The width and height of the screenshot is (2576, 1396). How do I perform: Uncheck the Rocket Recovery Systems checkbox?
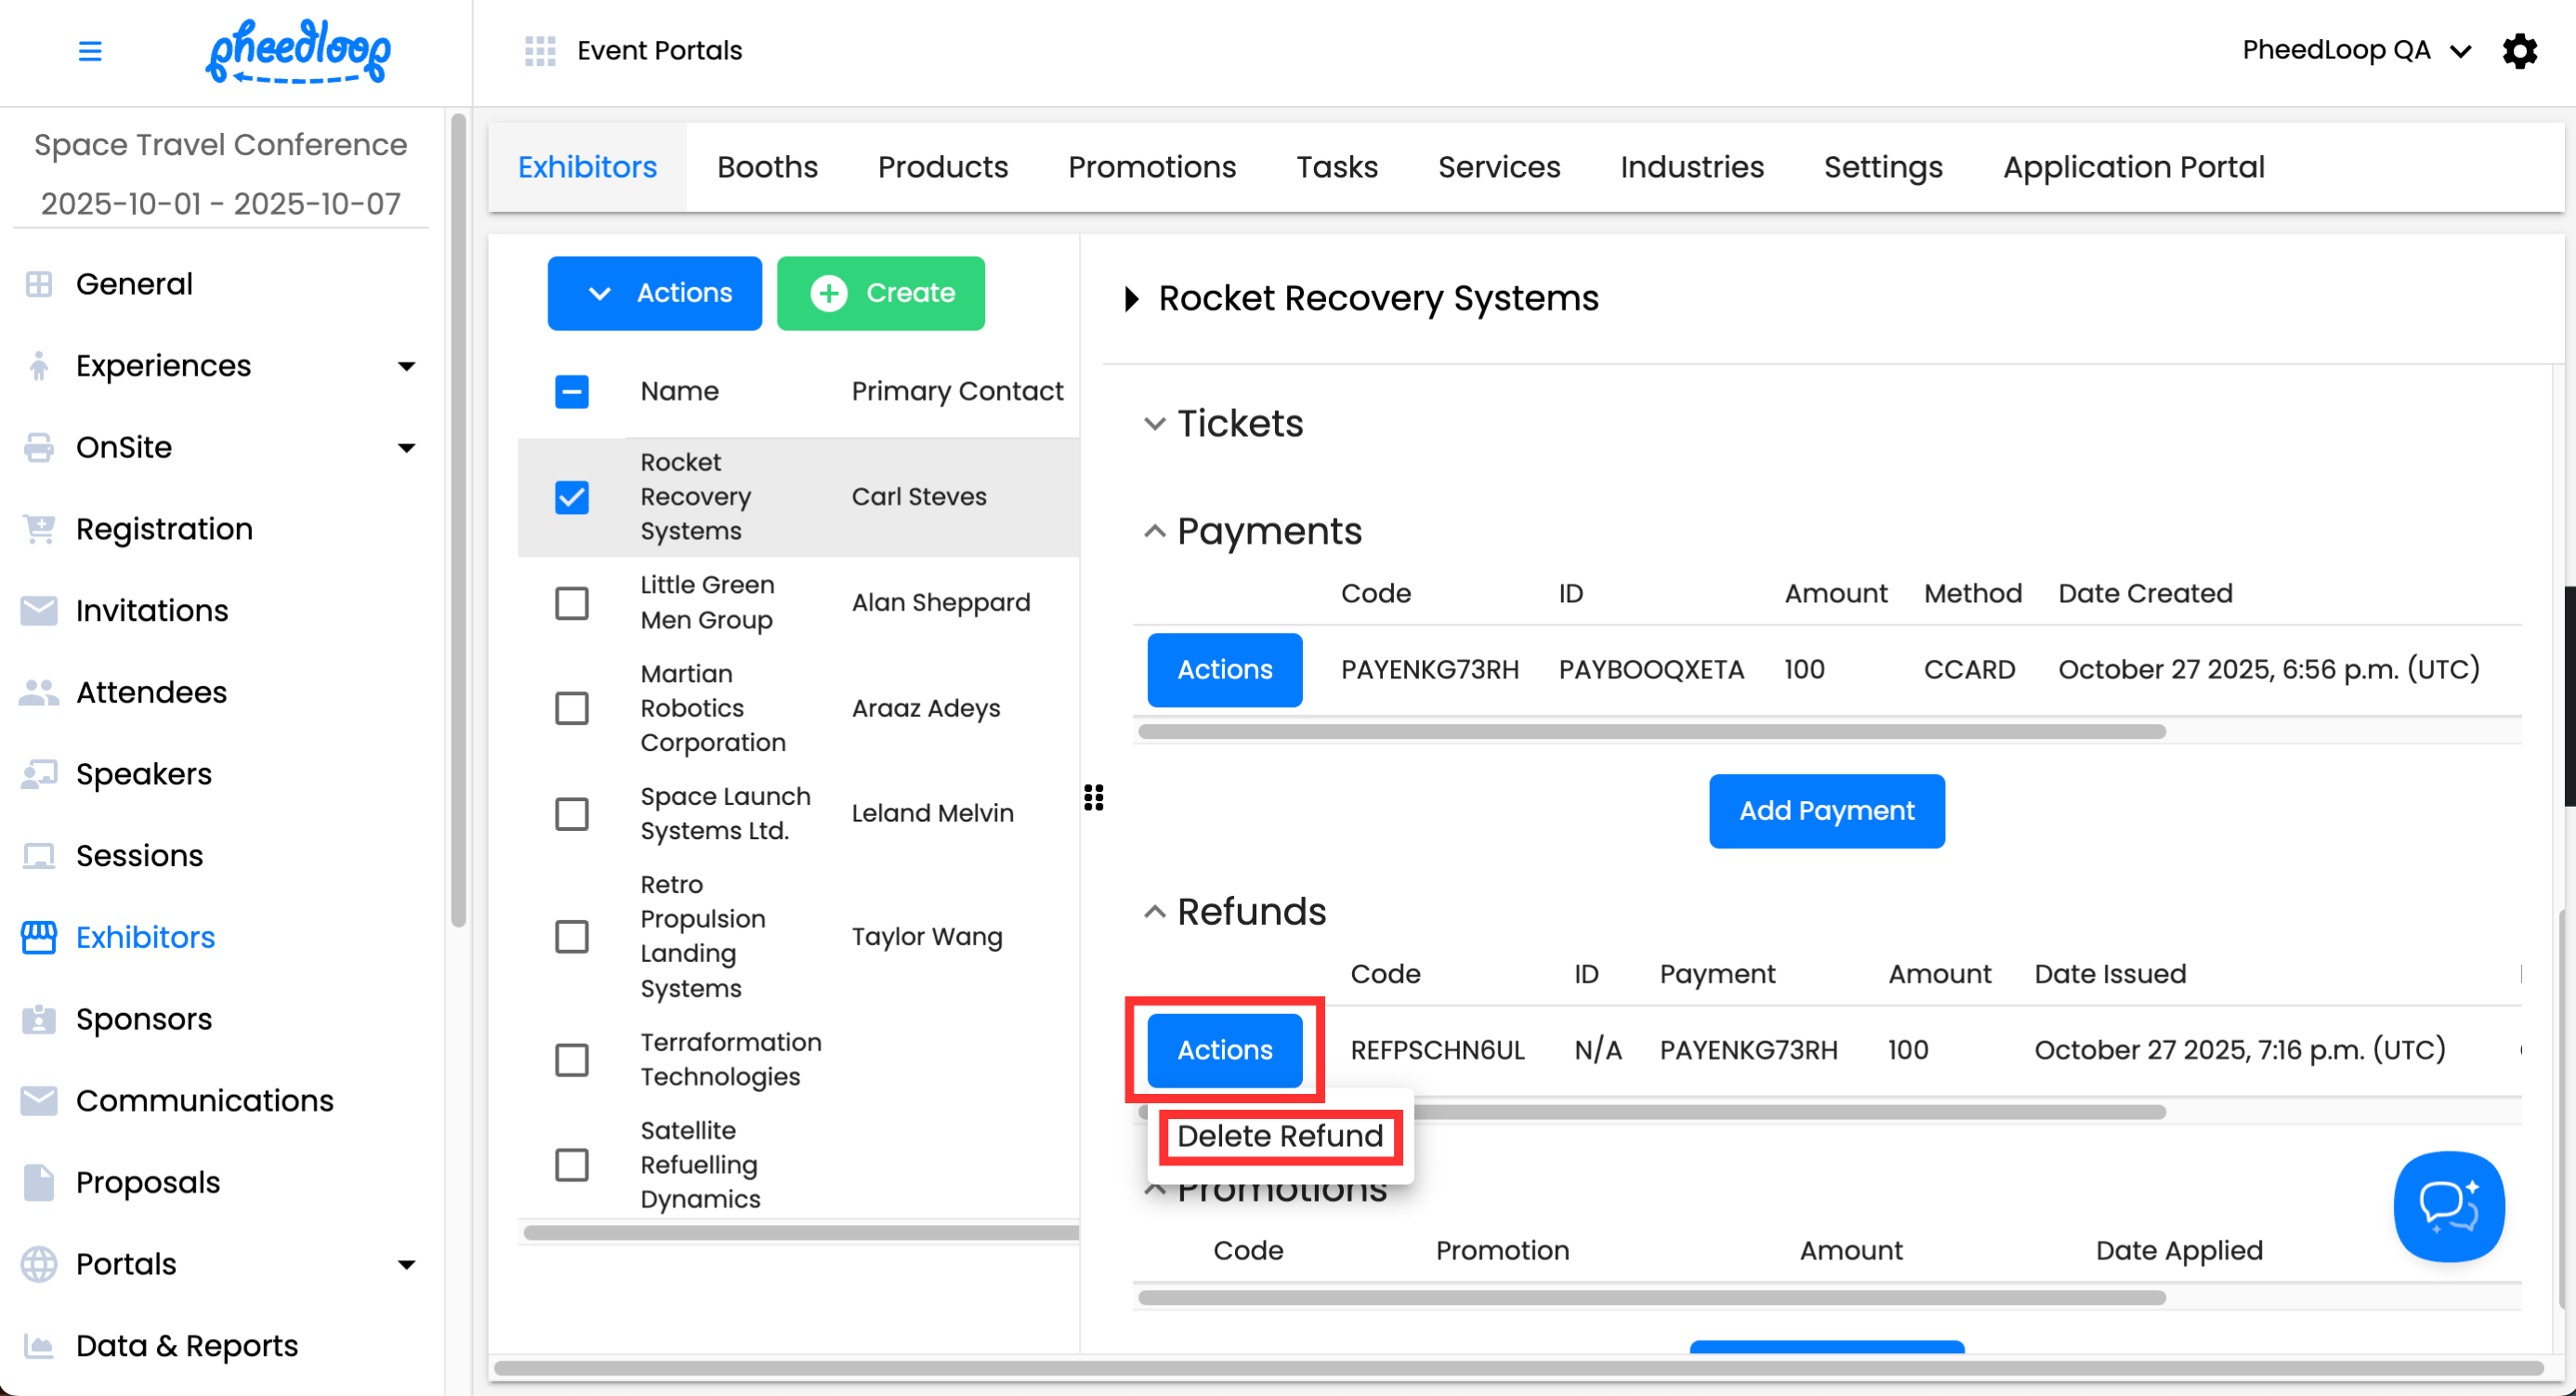[x=572, y=497]
